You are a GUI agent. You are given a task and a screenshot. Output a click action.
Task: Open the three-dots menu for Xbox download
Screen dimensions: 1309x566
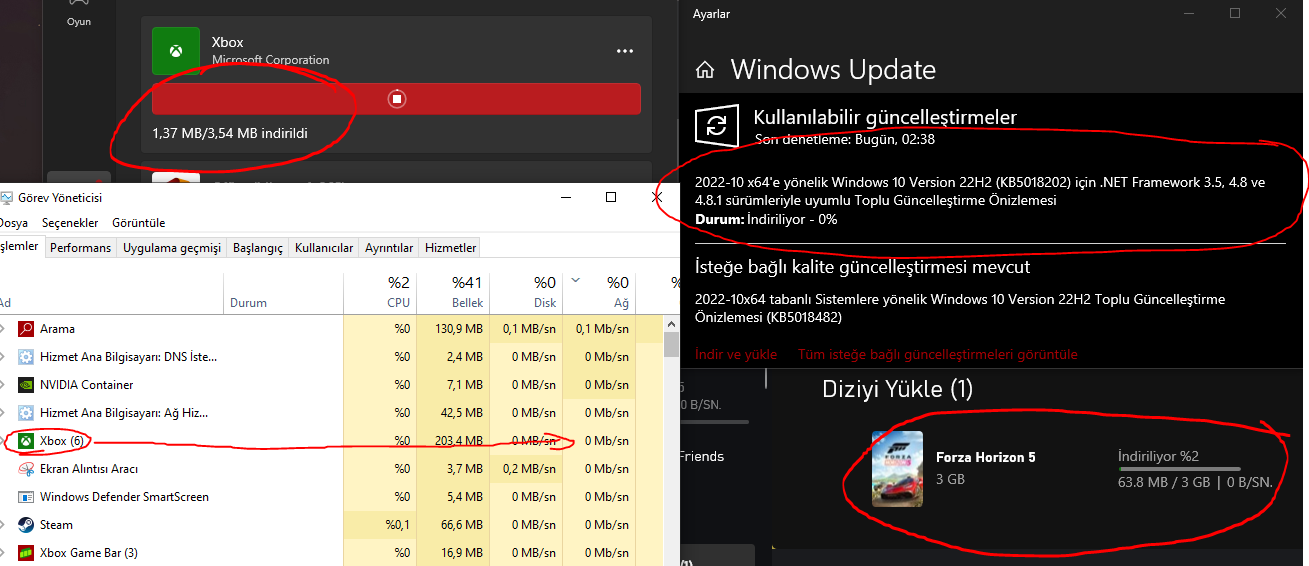[x=625, y=51]
